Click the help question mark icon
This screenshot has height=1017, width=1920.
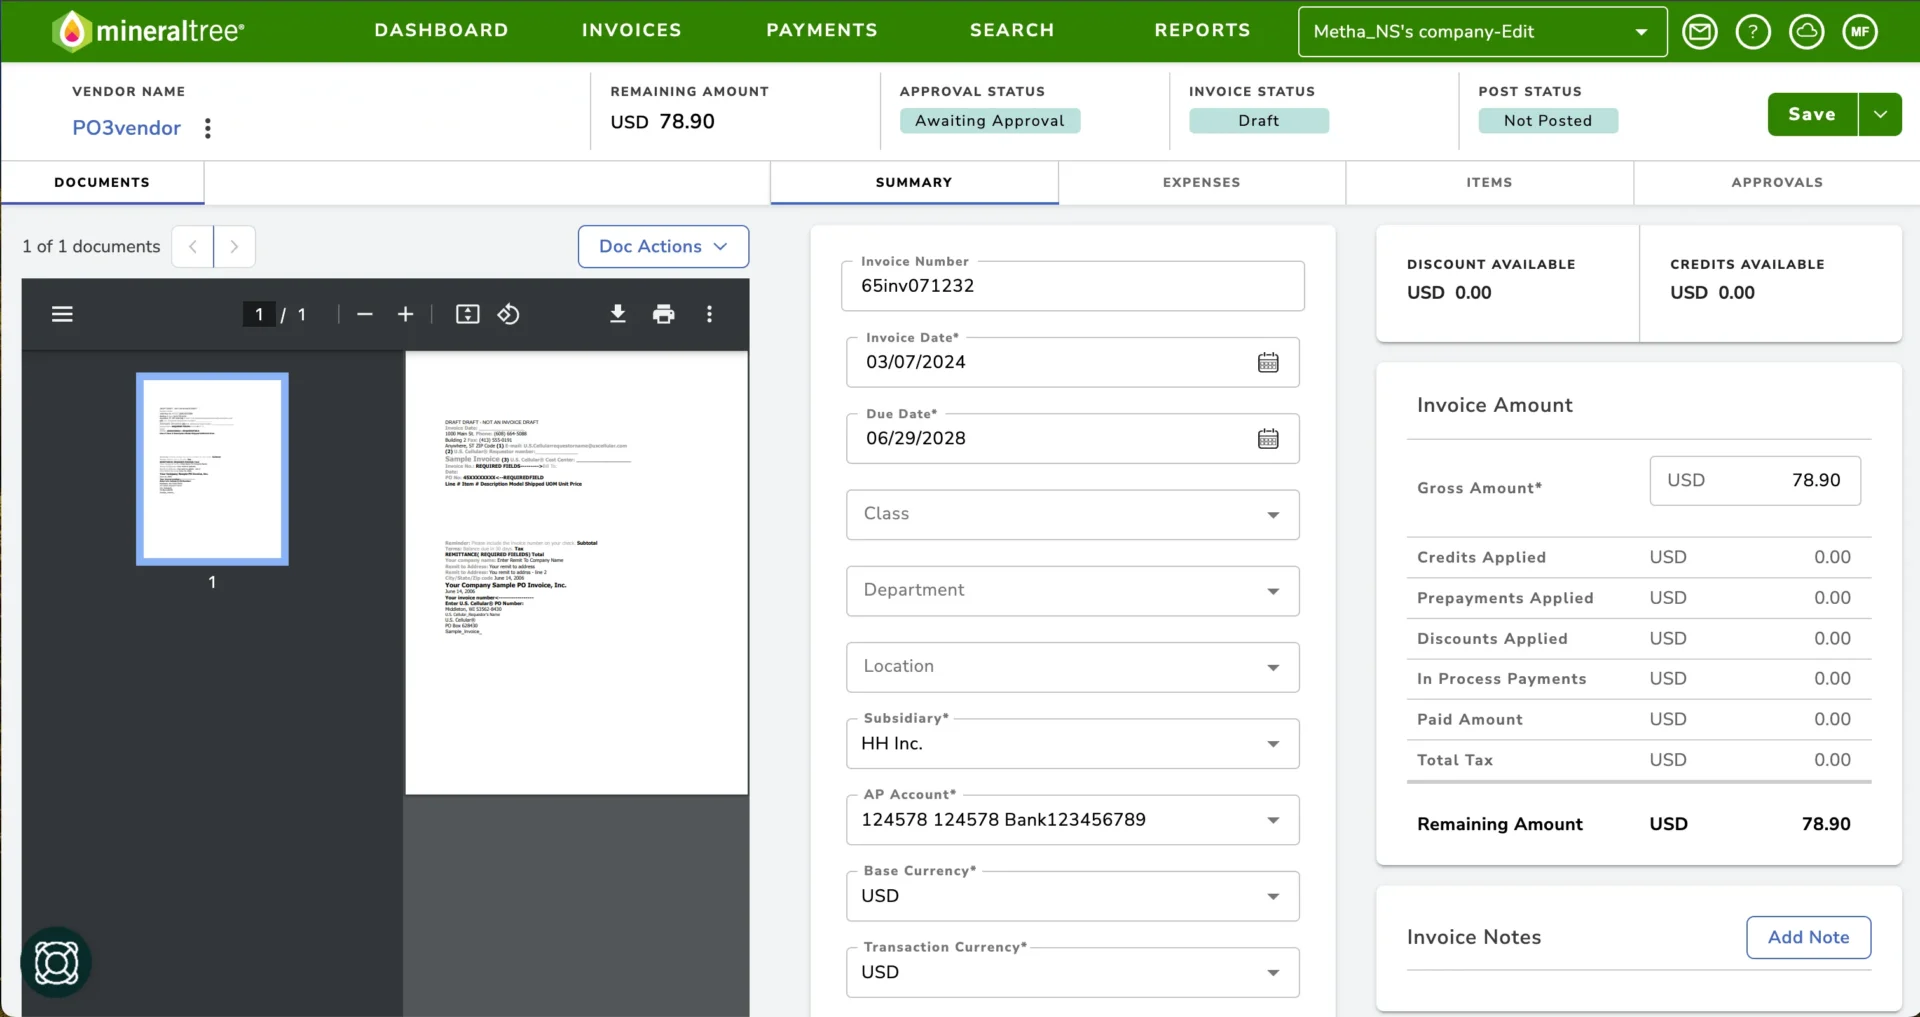(x=1752, y=32)
